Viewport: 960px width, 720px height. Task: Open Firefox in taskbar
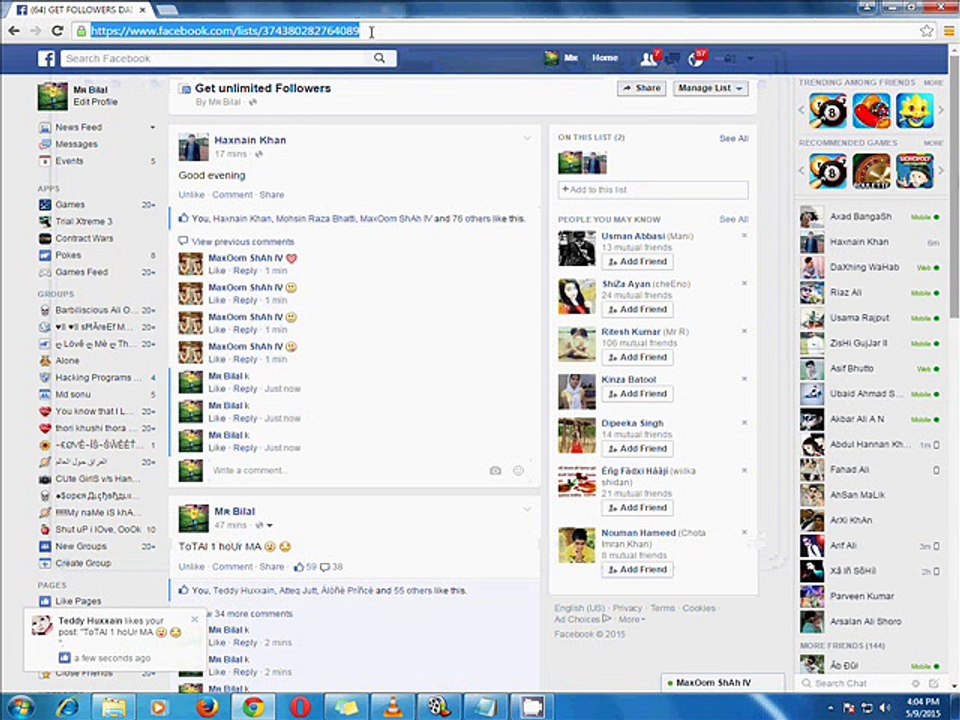(207, 707)
